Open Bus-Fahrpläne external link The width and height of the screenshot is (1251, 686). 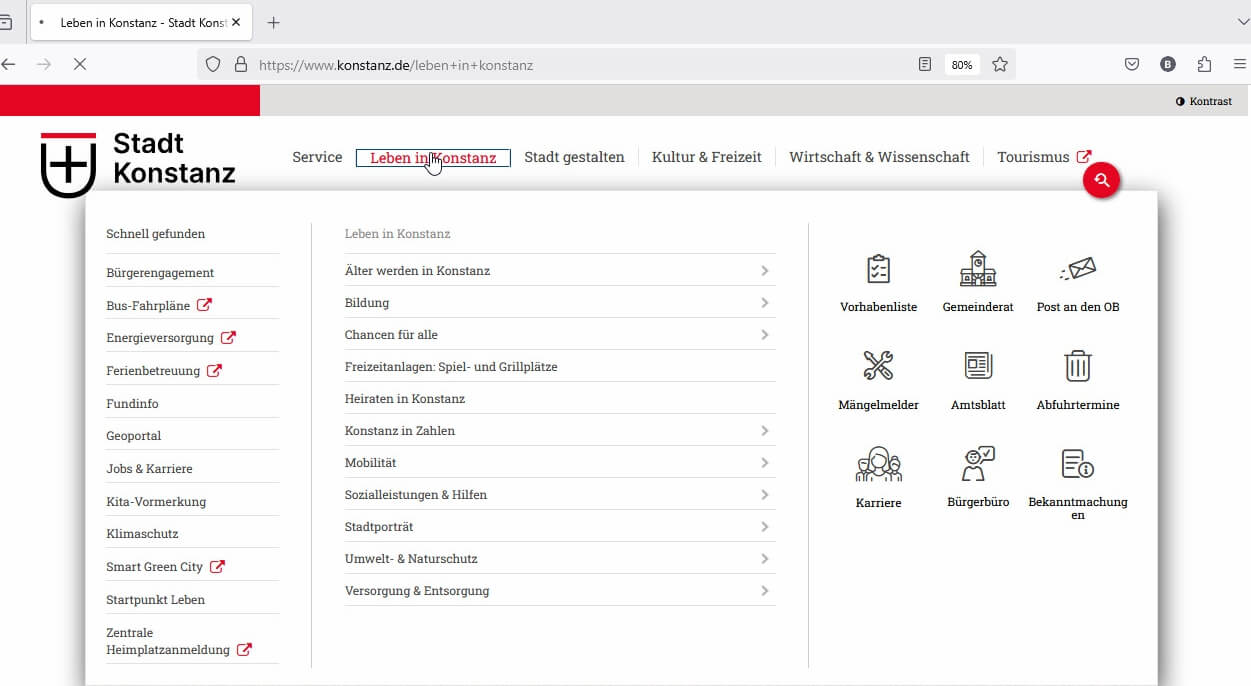click(x=159, y=305)
